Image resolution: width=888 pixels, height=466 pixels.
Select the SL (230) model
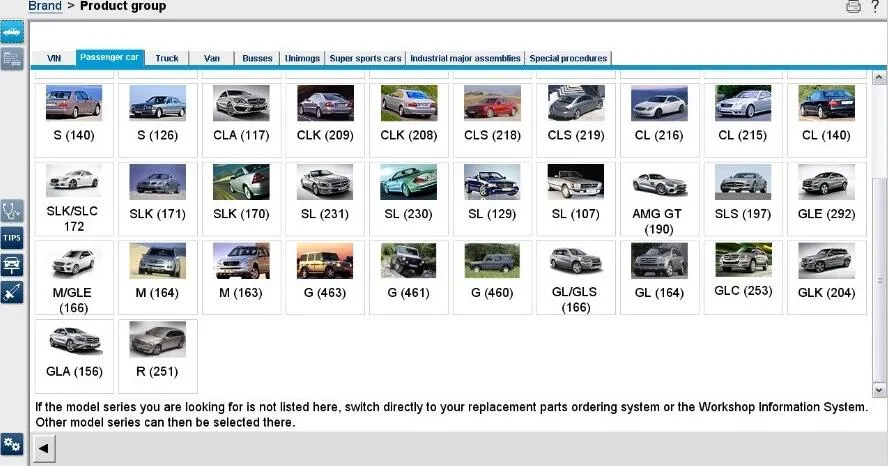pyautogui.click(x=408, y=199)
